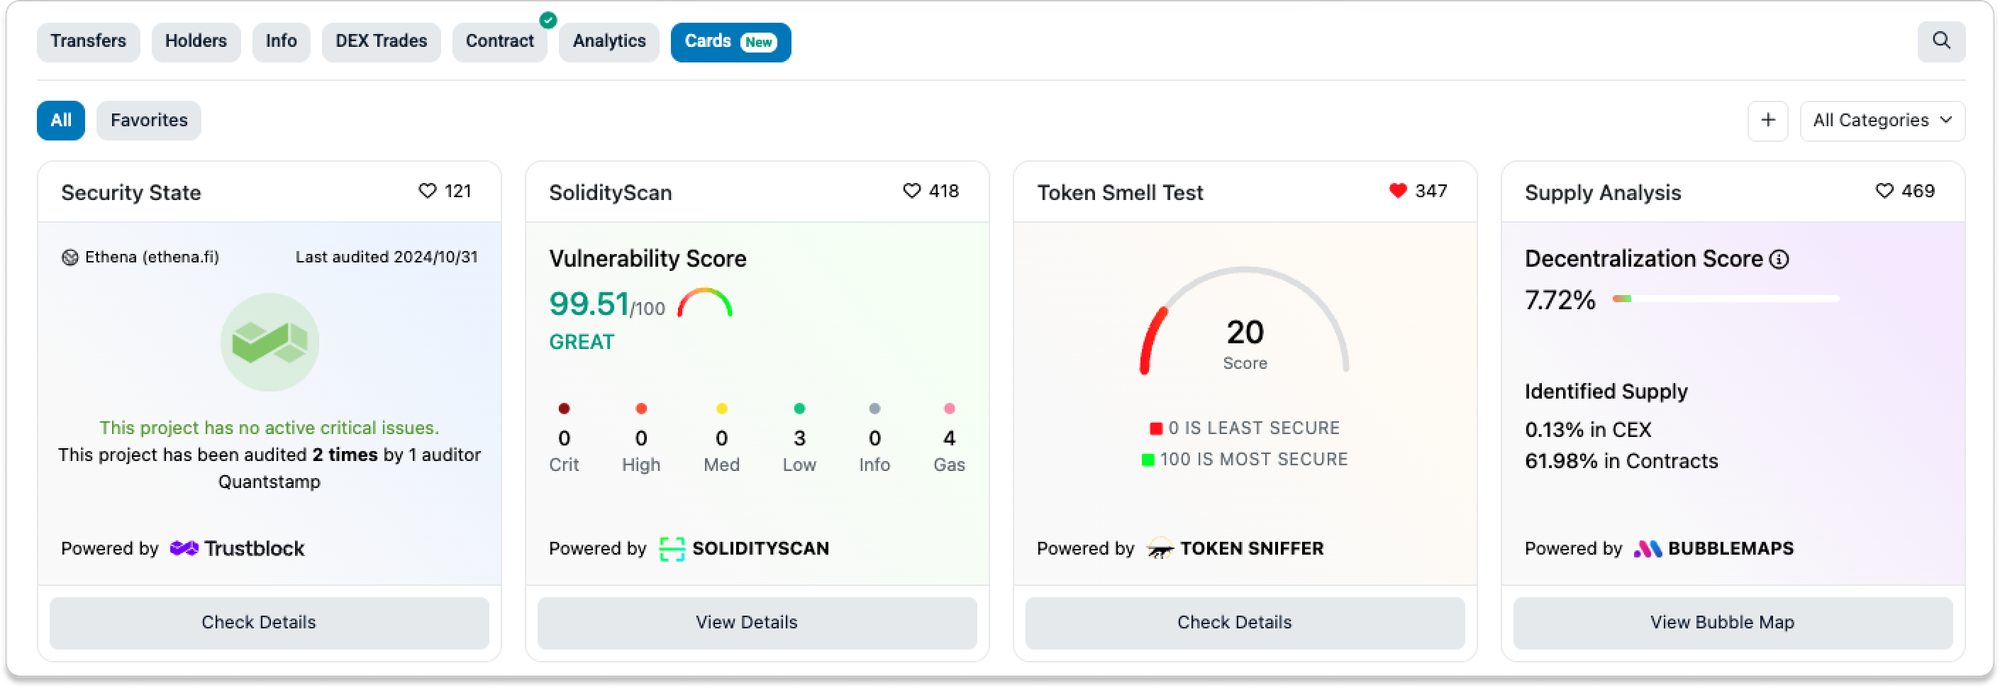This screenshot has height=688, width=2000.
Task: Toggle heart on Supply Analysis card
Action: 1884,191
